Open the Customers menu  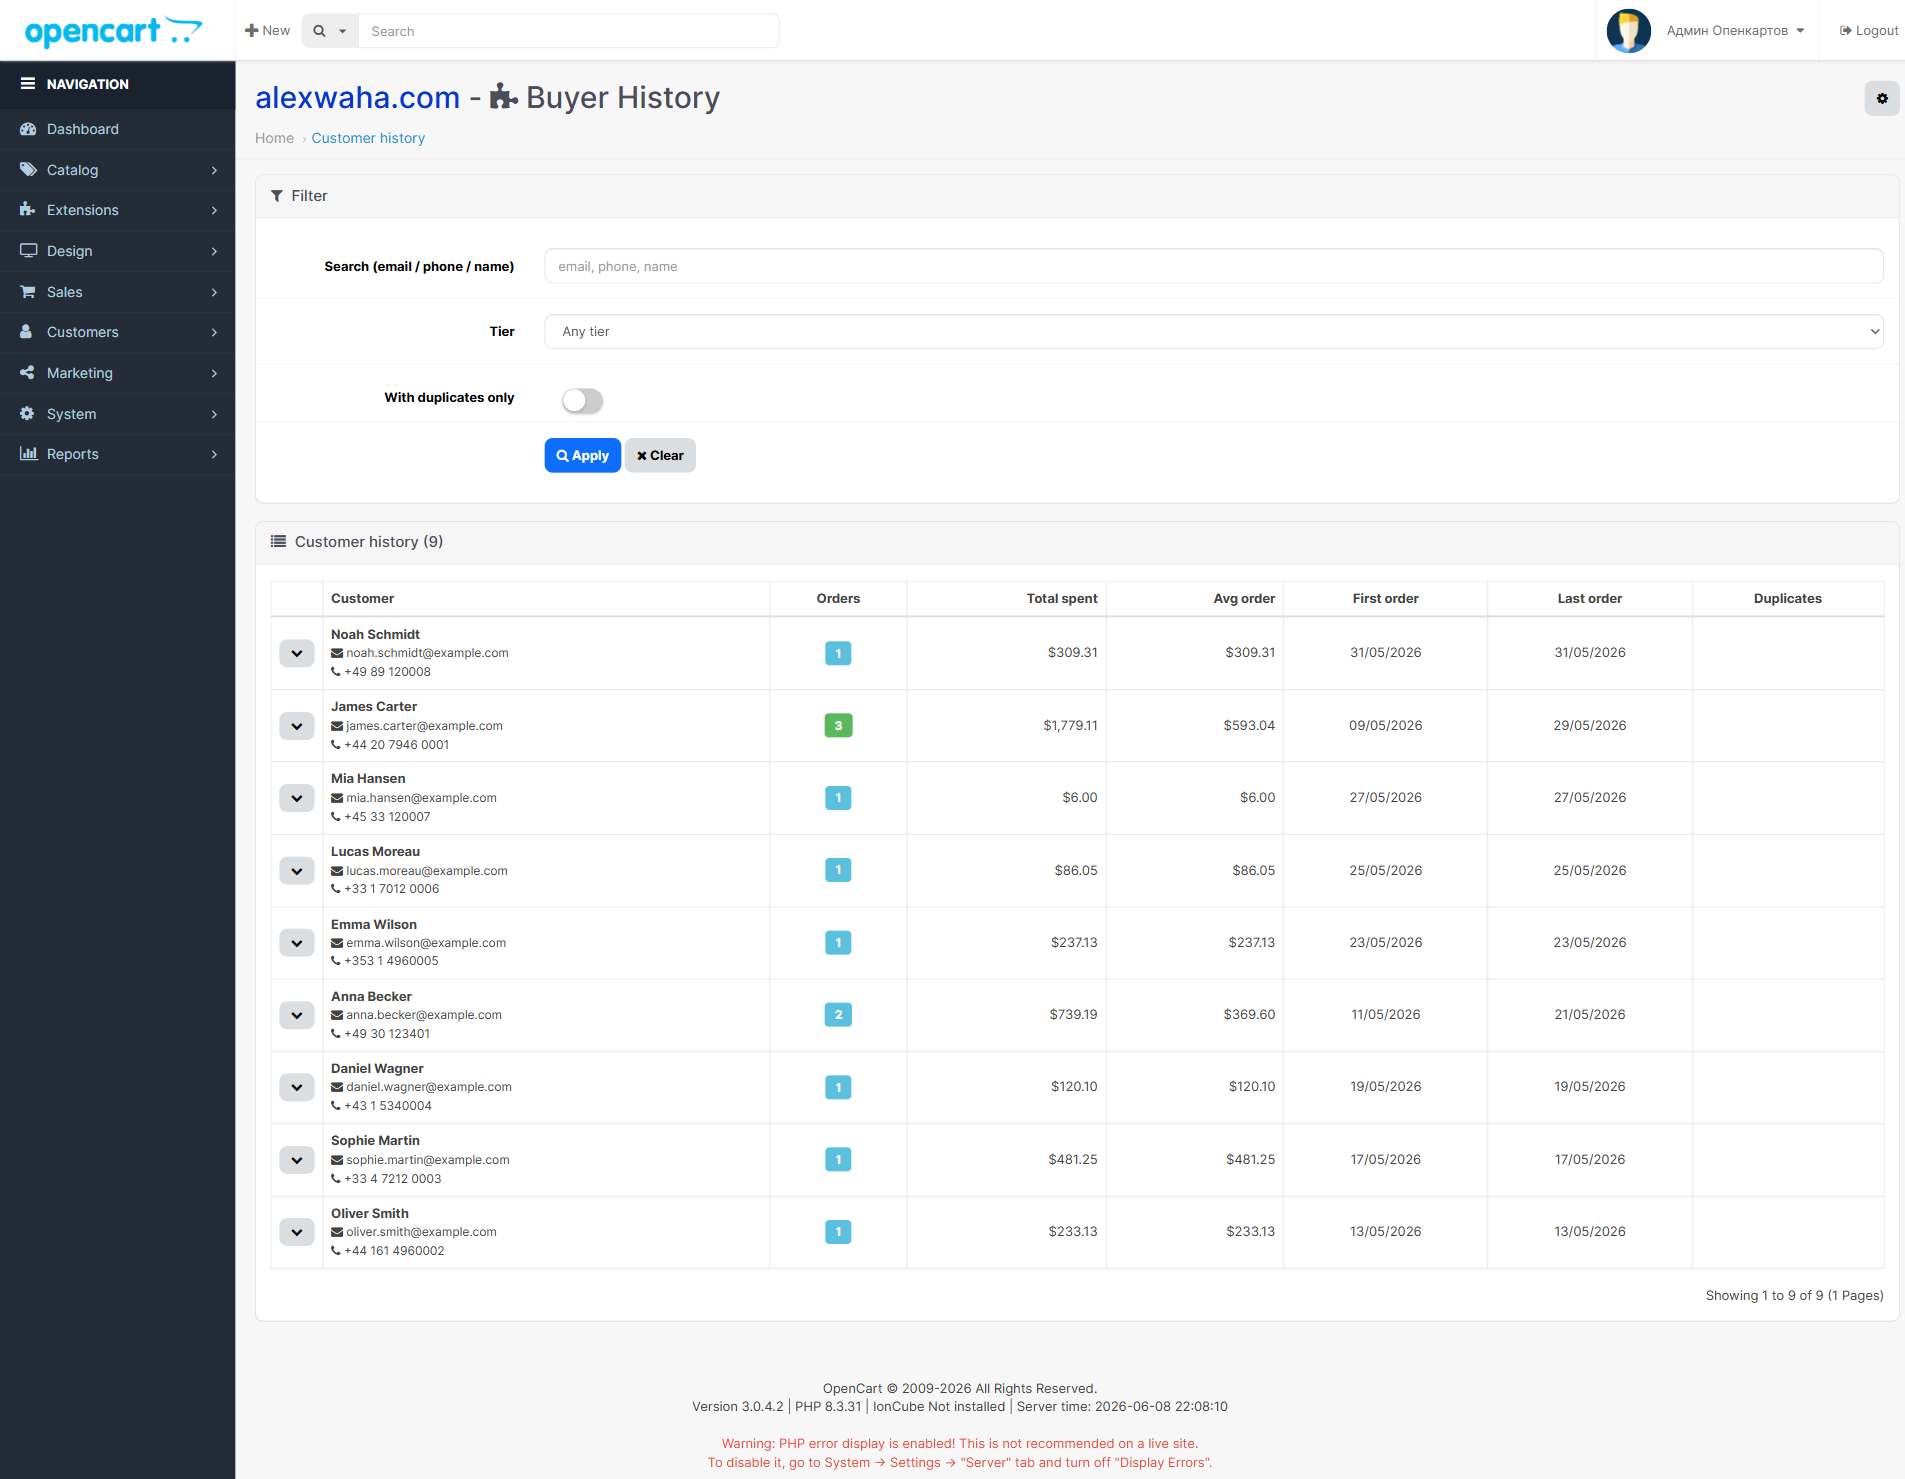pyautogui.click(x=118, y=332)
